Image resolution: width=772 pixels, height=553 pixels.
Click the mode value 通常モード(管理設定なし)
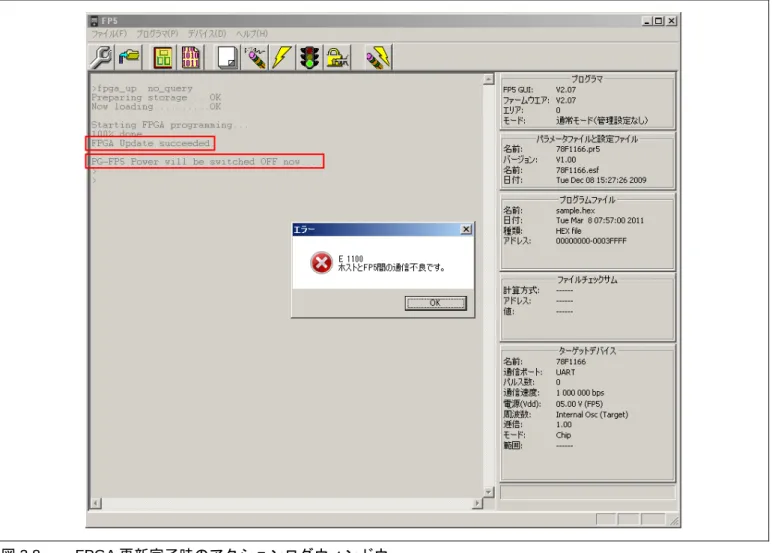pos(602,120)
